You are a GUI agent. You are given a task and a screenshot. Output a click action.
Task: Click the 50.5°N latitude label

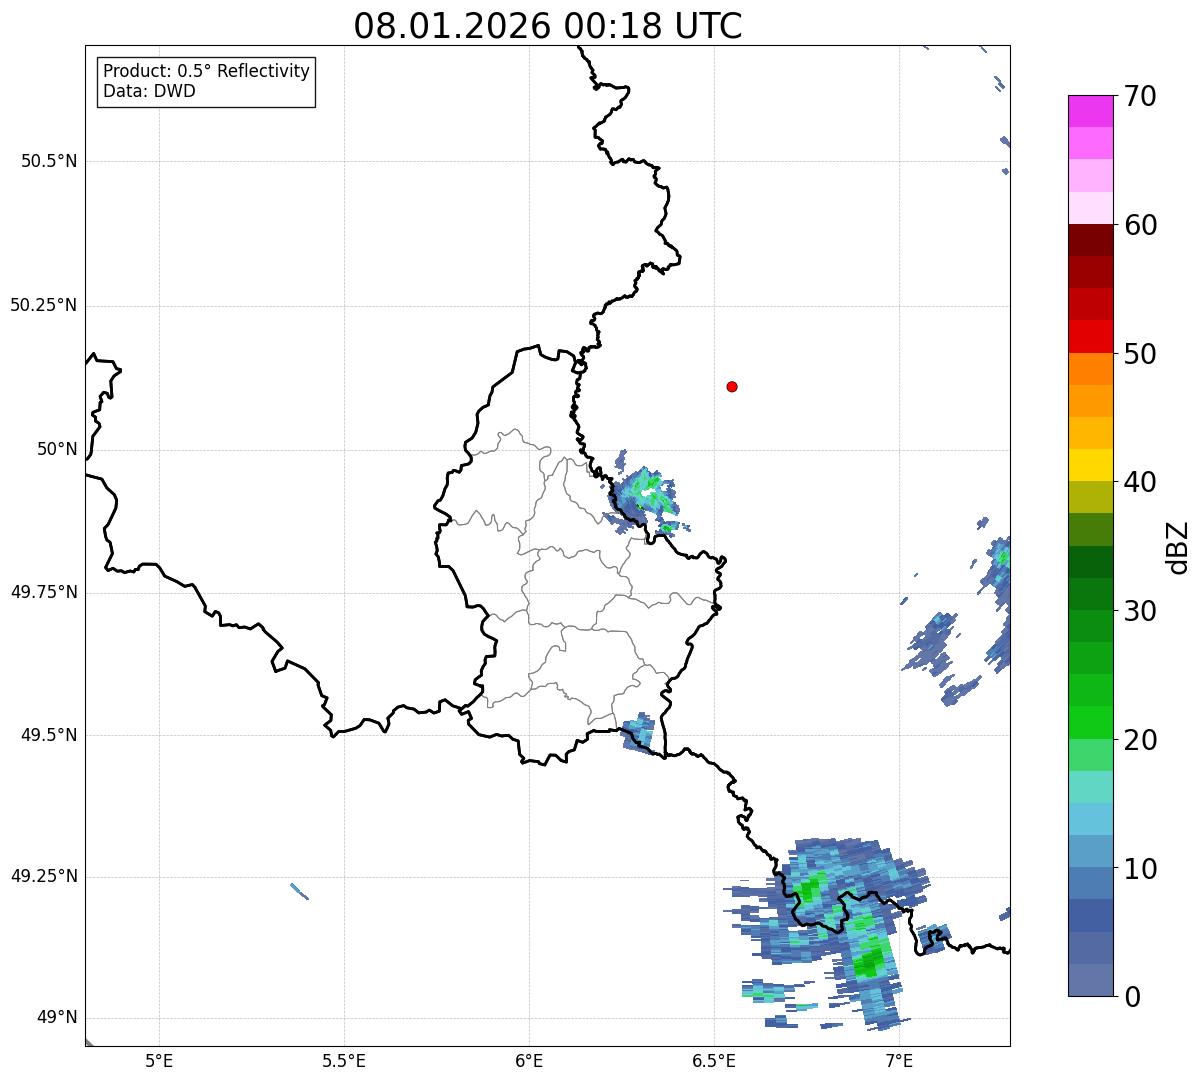click(x=49, y=161)
